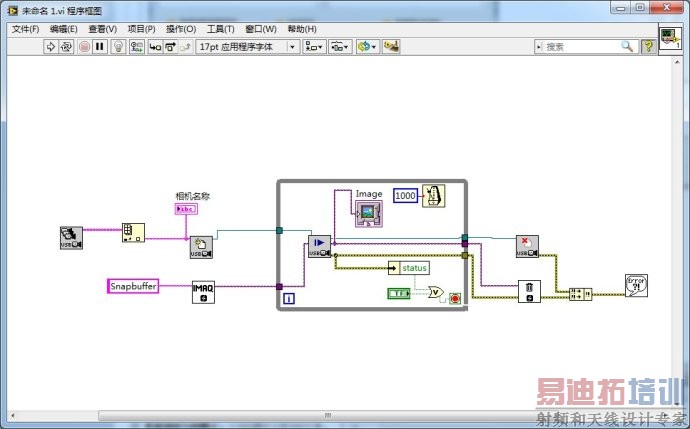The width and height of the screenshot is (690, 429).
Task: Open the 工具(T) menu
Action: 220,29
